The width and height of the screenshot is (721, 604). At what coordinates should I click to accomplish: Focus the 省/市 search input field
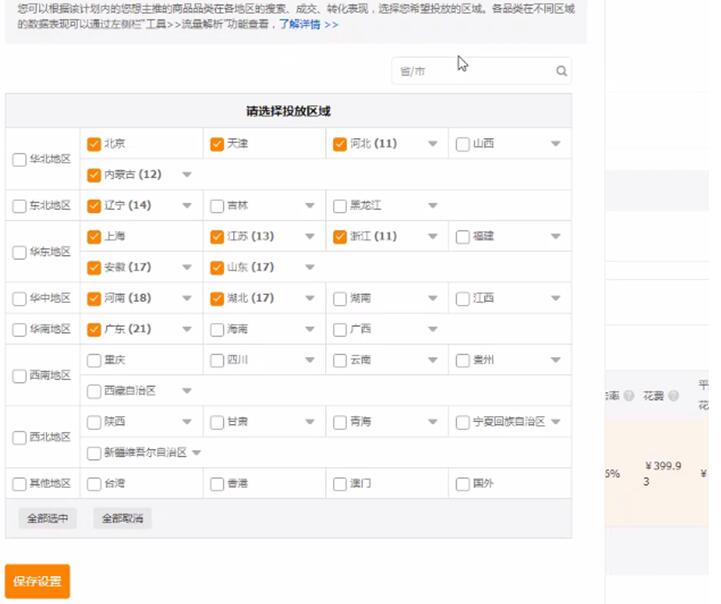pos(481,71)
